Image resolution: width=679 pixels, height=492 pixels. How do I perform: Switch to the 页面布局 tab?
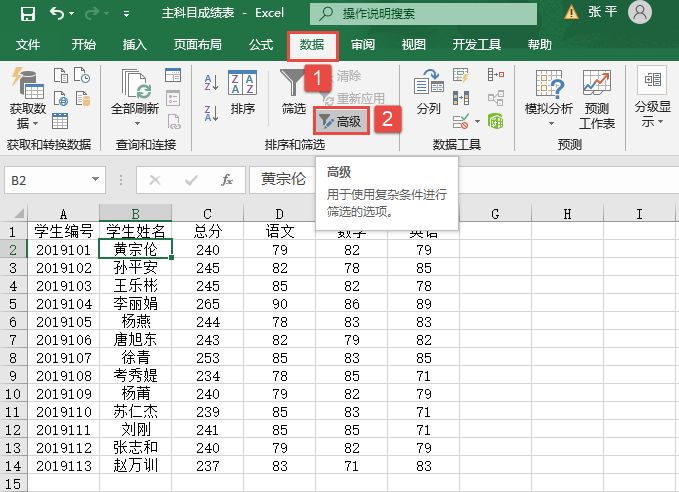click(x=197, y=44)
